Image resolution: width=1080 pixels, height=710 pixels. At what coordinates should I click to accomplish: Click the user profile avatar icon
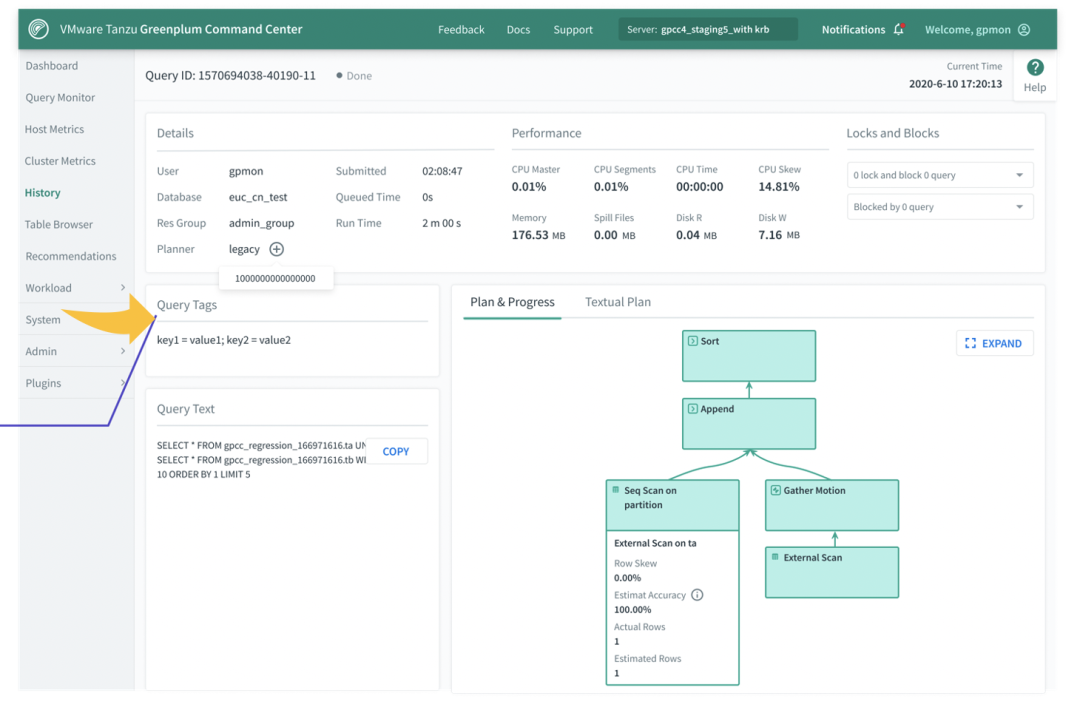[x=1024, y=30]
